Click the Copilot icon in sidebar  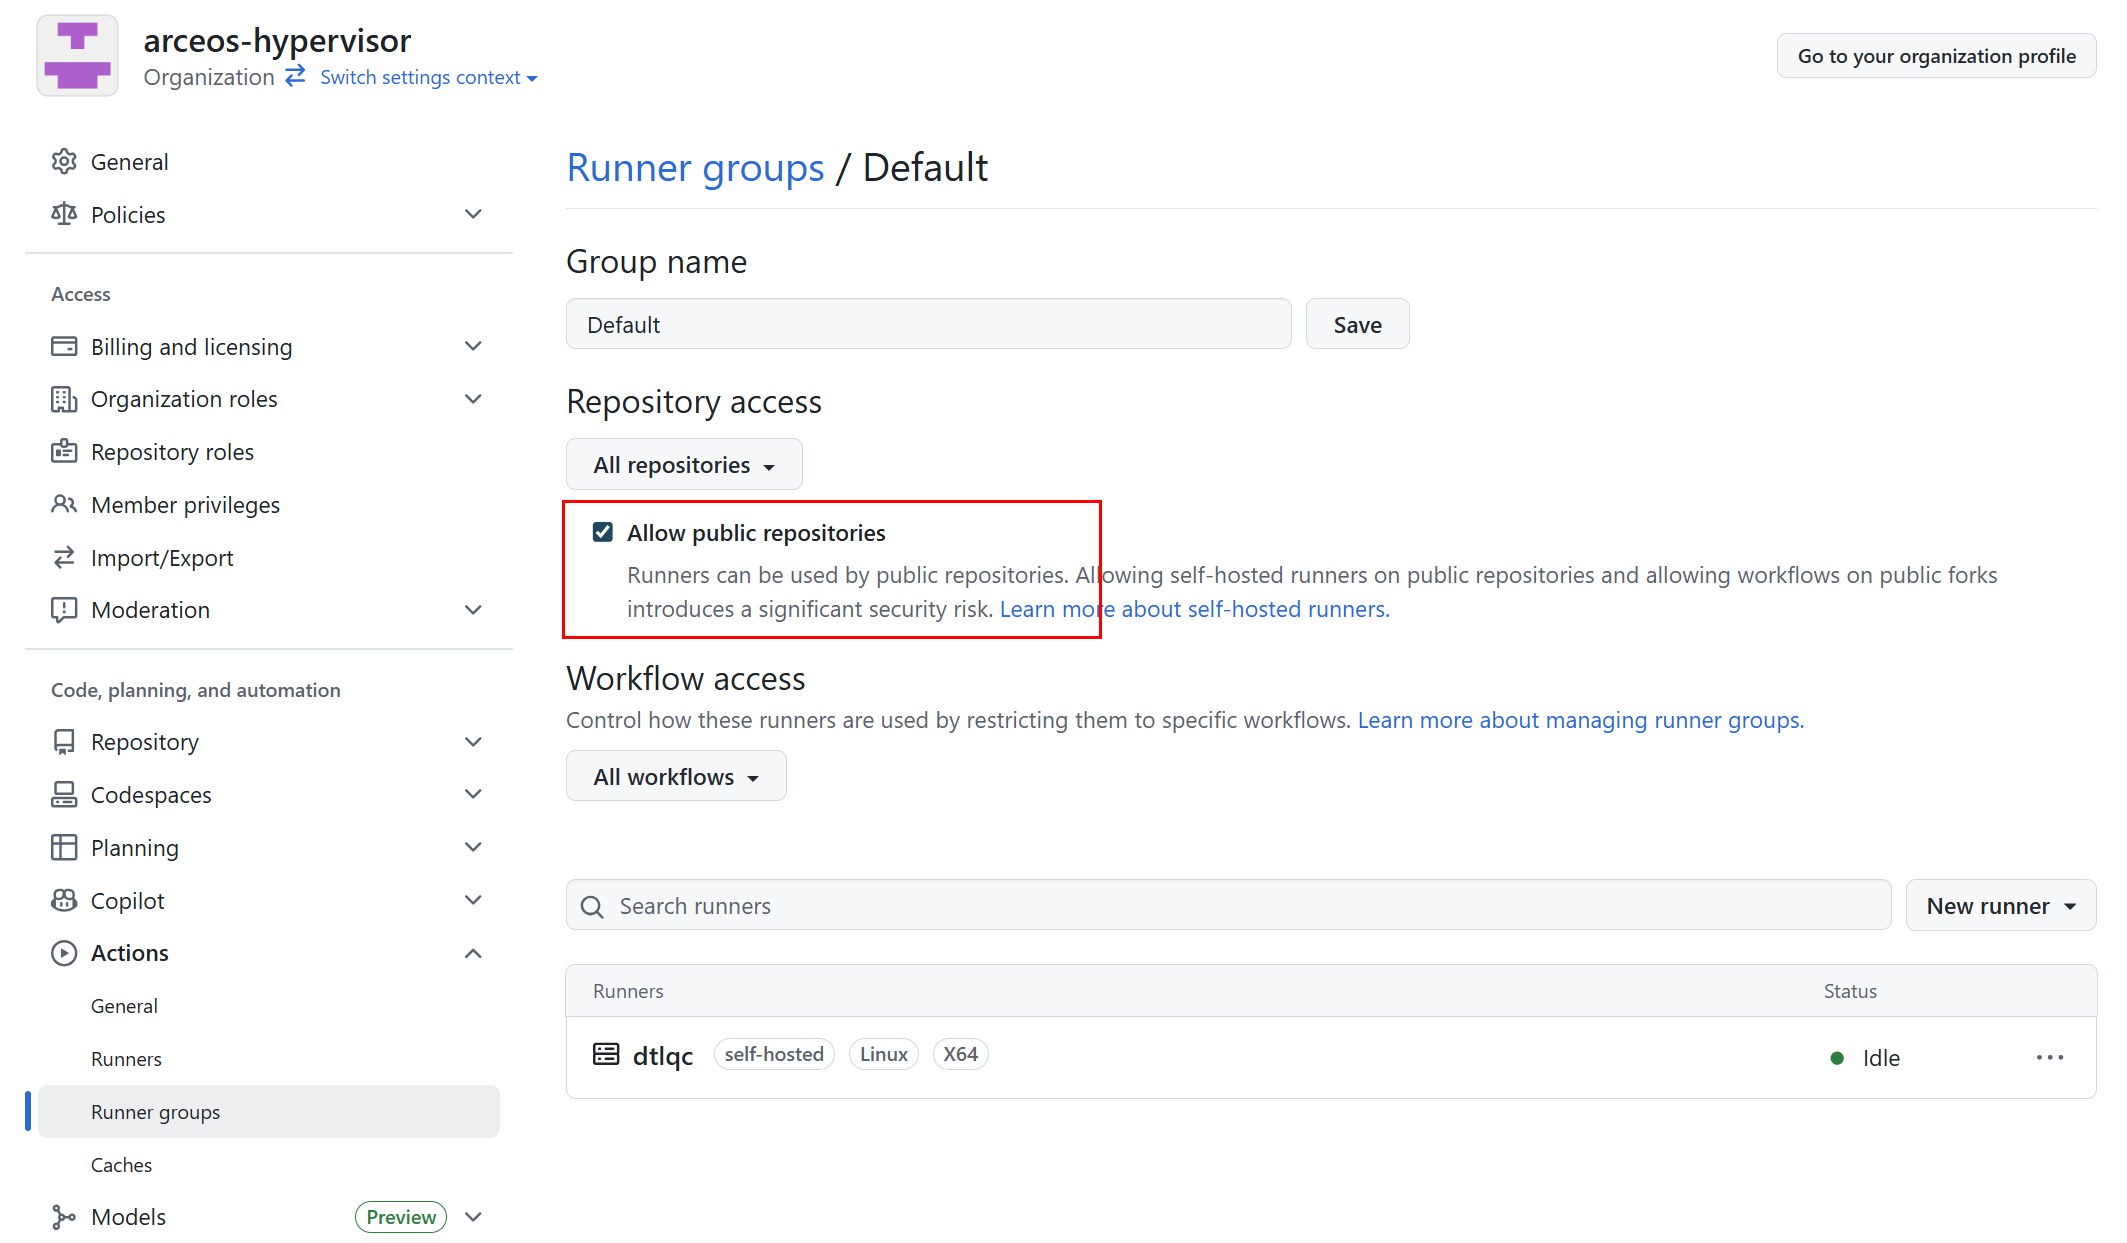[64, 900]
